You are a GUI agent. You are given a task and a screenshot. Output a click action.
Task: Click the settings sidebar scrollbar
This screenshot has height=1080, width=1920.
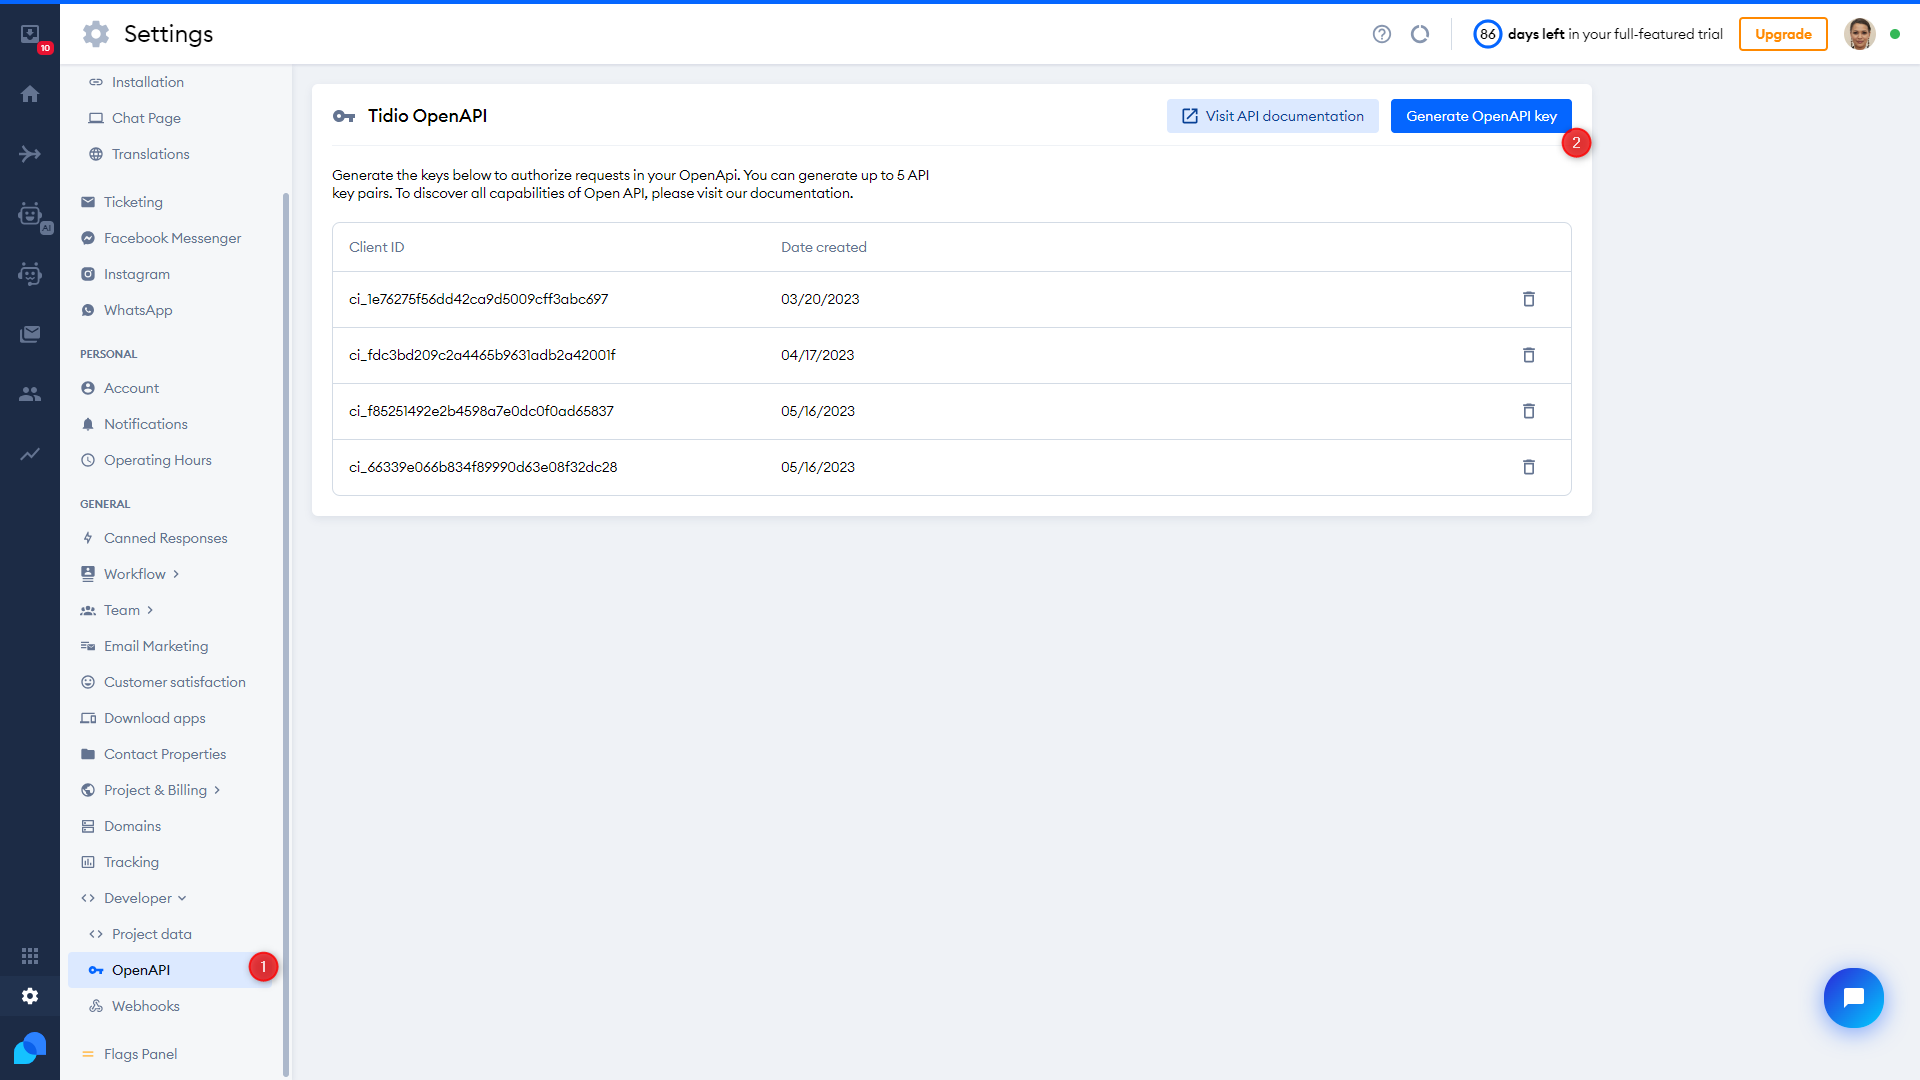click(x=286, y=634)
